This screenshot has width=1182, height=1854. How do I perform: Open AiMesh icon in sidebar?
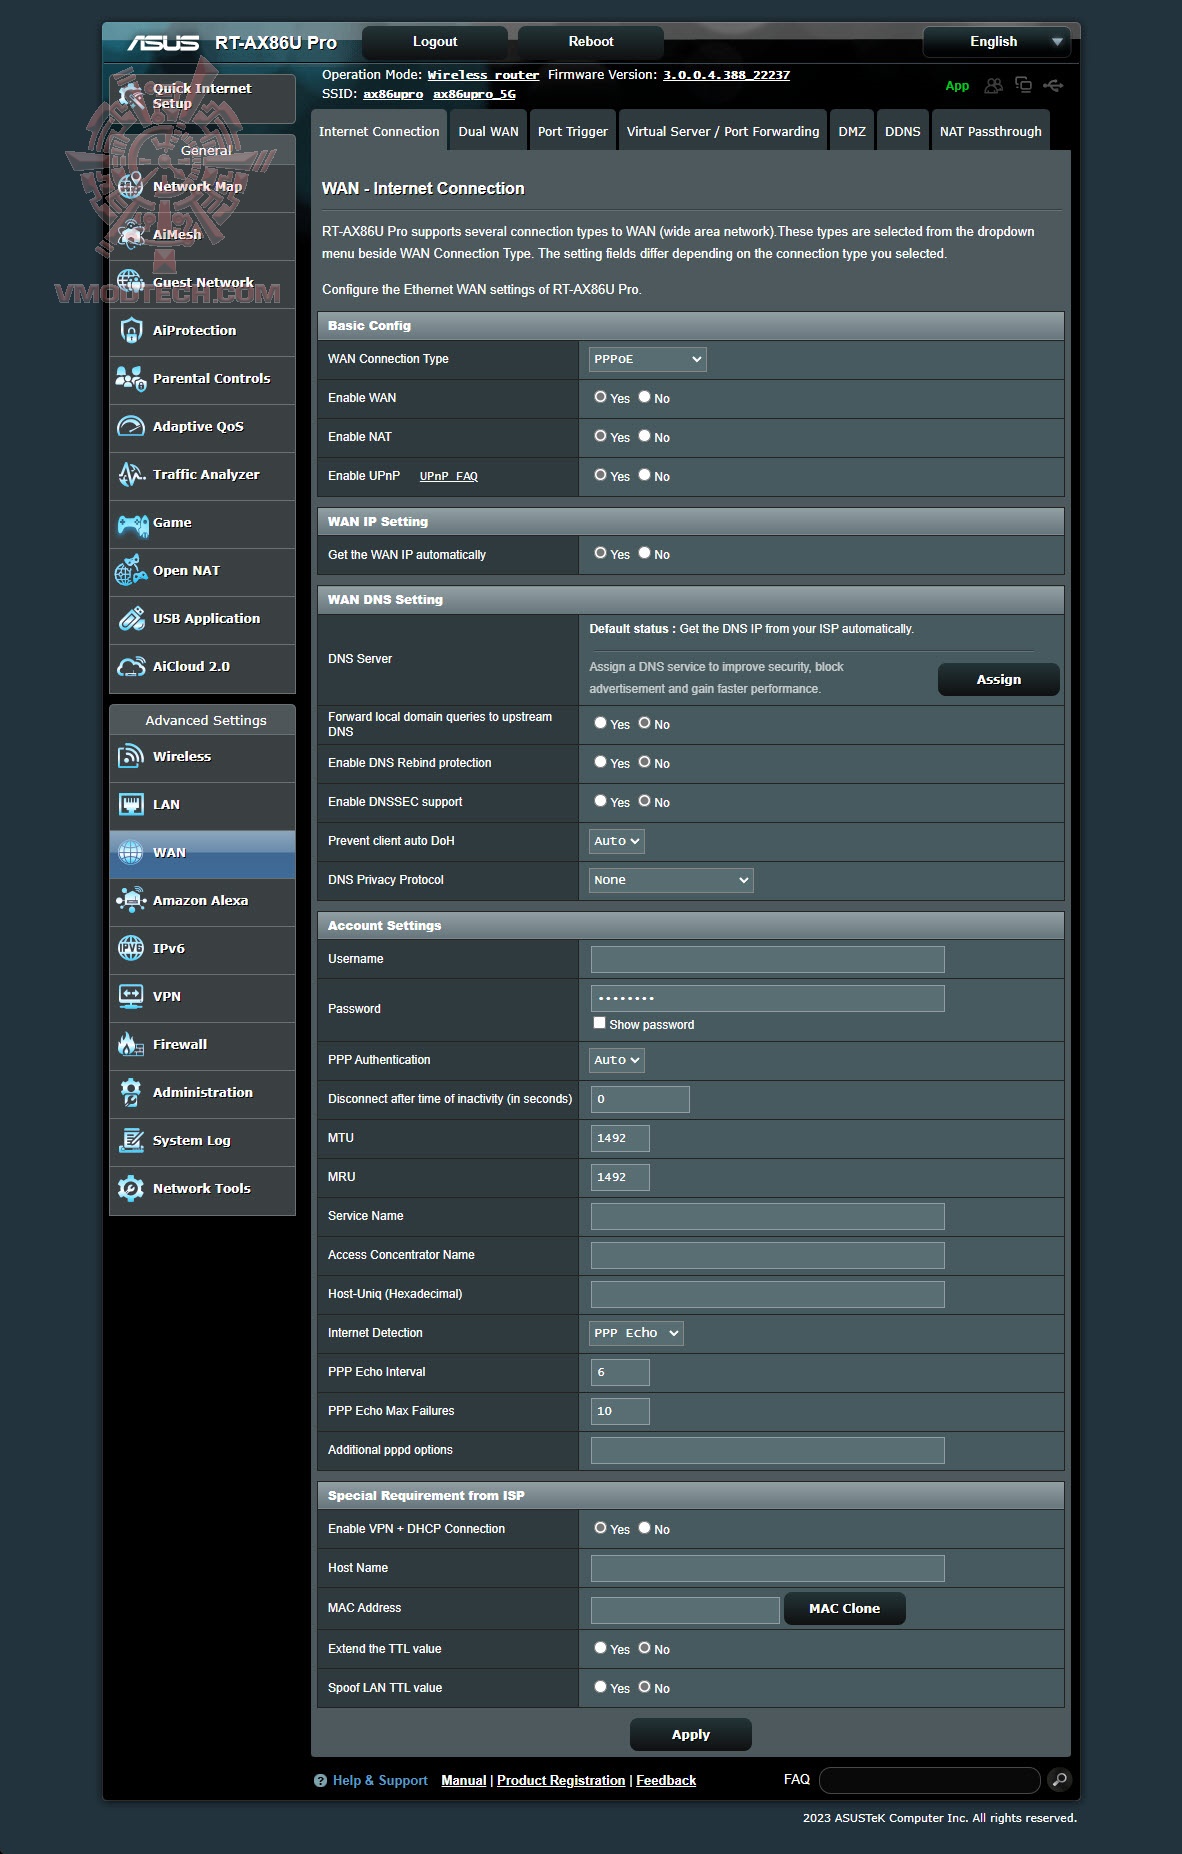(x=131, y=234)
